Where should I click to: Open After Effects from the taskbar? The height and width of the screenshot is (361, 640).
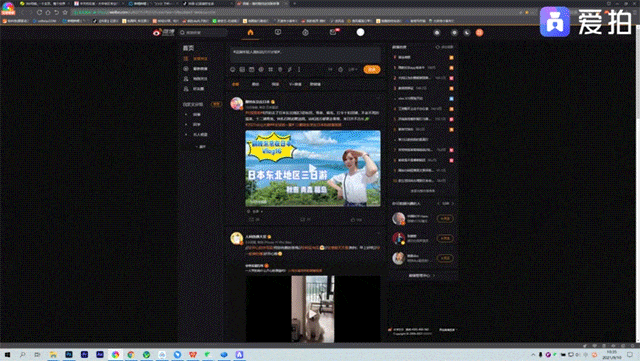100,355
